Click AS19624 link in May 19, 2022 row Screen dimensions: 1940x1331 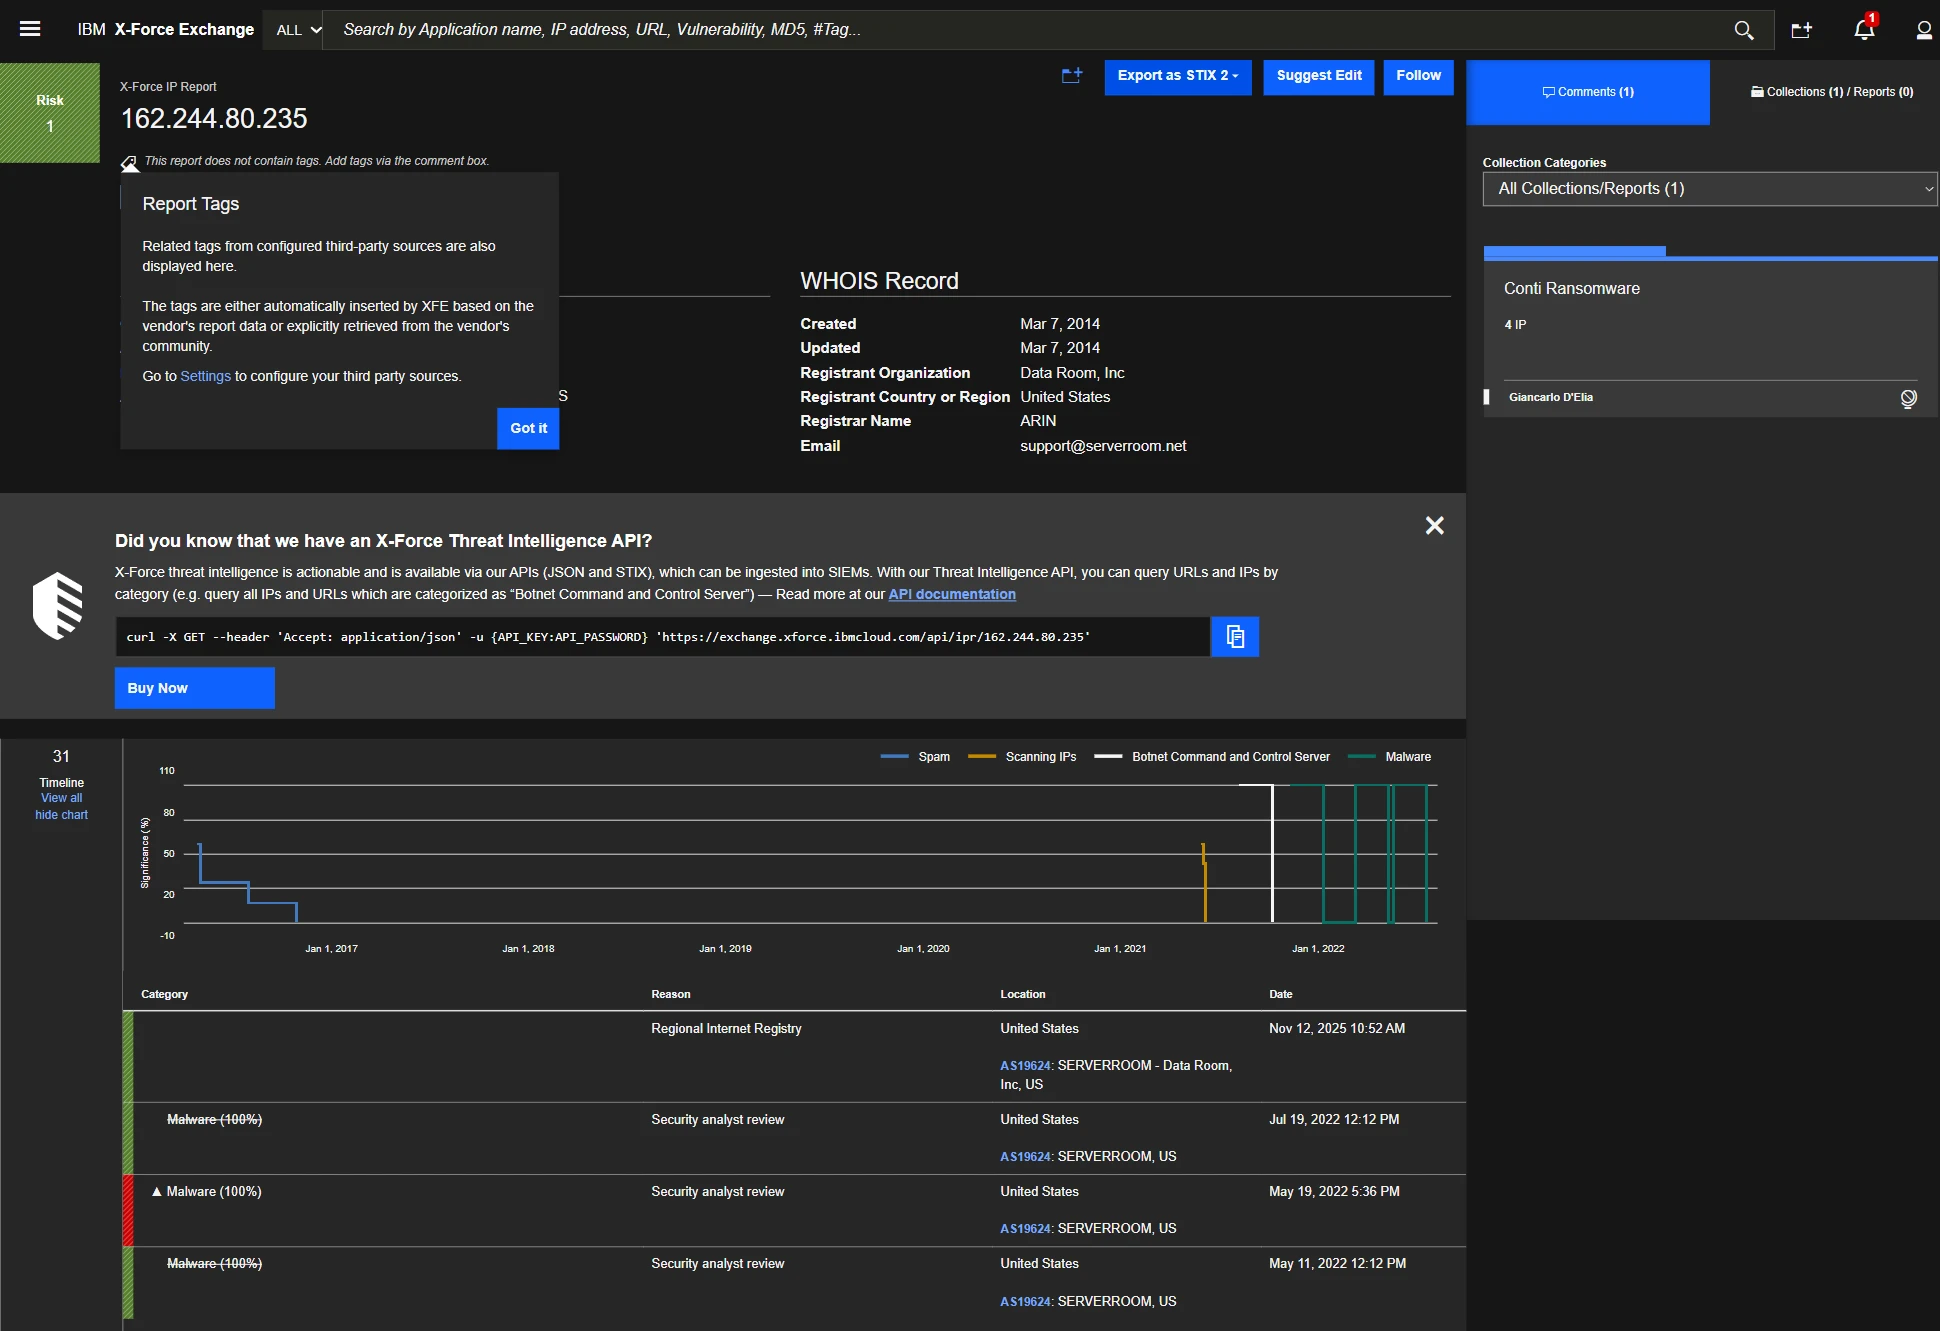pos(1025,1229)
